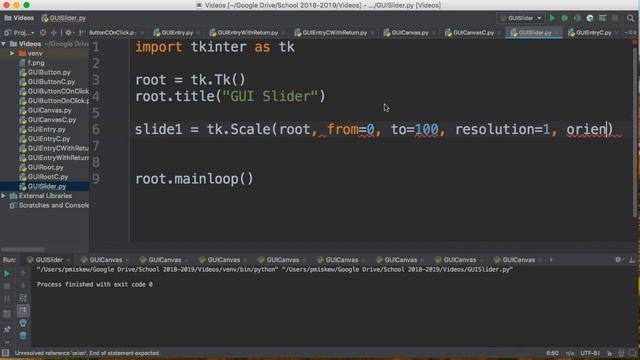Open GUICanvas.py in project tree
Screen dimensions: 640x360
click(49, 110)
